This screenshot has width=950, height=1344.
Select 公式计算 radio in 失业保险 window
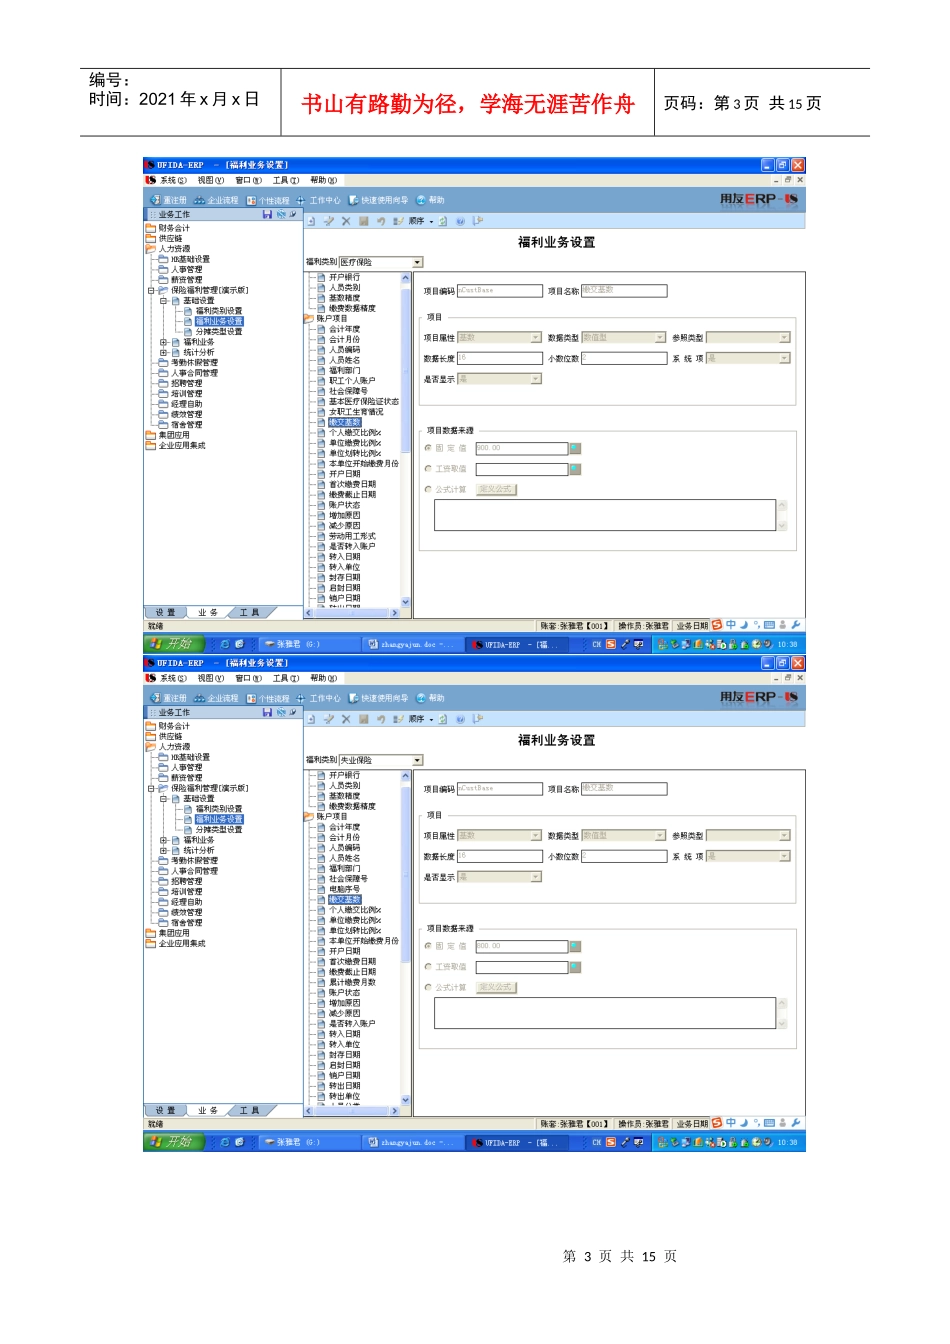click(x=428, y=988)
